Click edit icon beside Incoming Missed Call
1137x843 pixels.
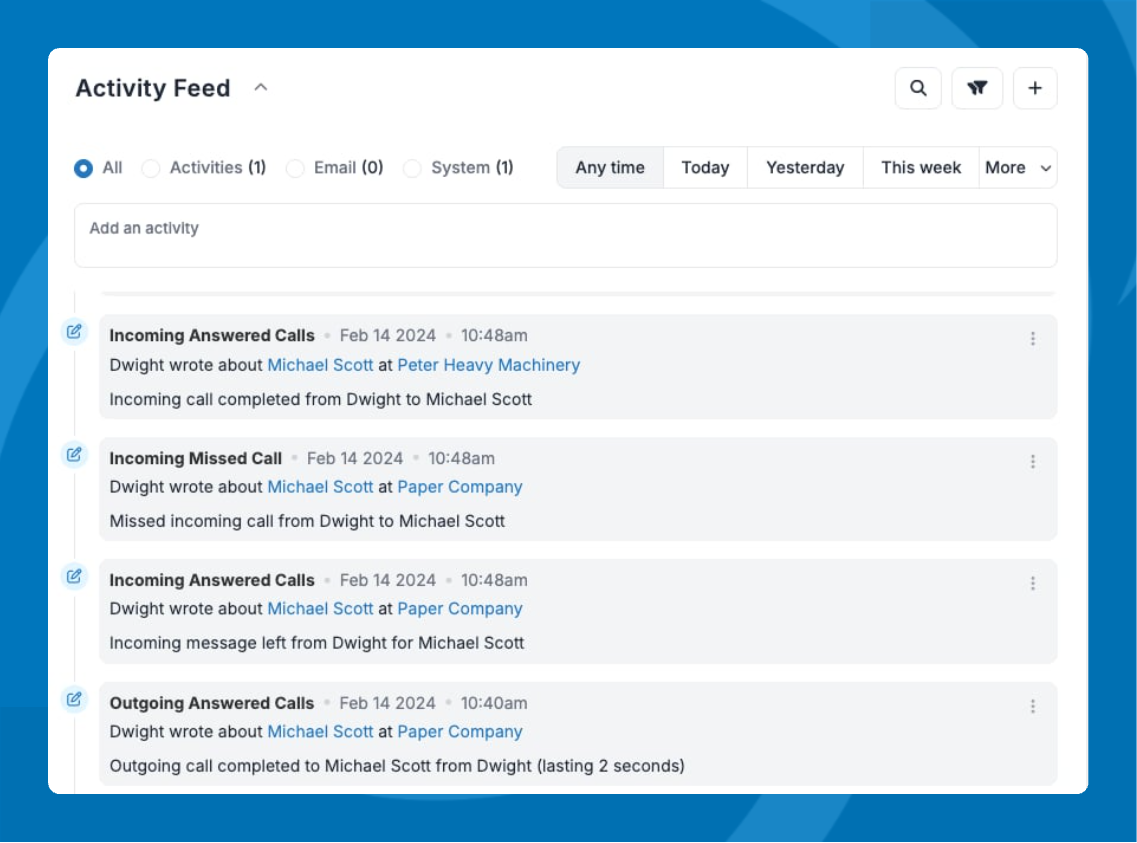click(74, 455)
